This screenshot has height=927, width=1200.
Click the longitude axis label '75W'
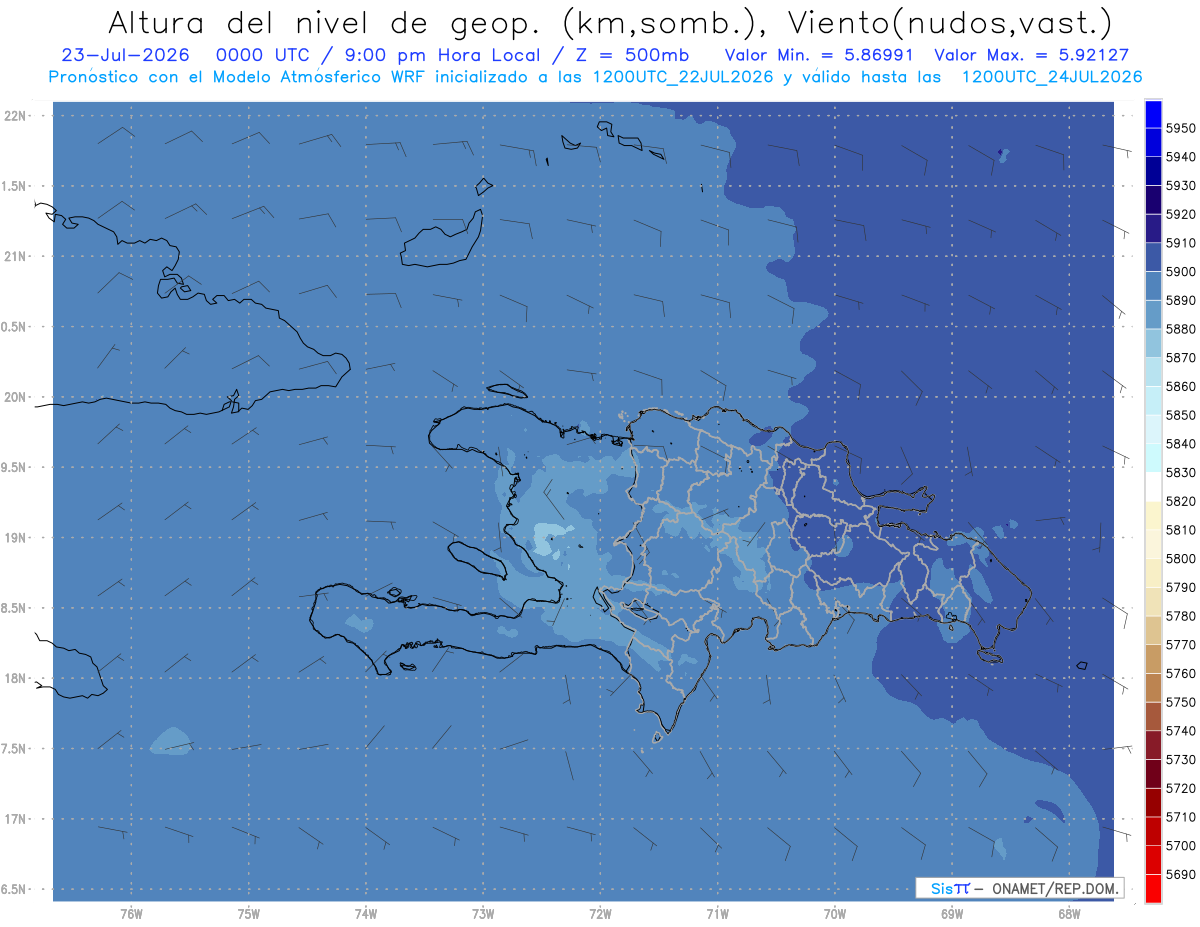click(x=249, y=914)
